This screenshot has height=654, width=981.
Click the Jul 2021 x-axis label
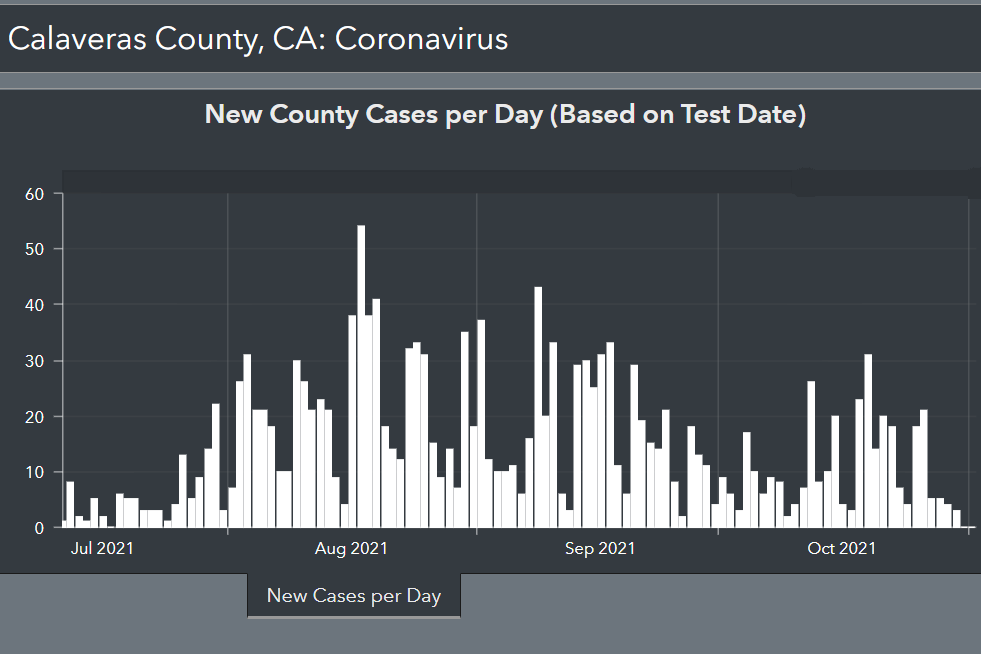[x=104, y=548]
